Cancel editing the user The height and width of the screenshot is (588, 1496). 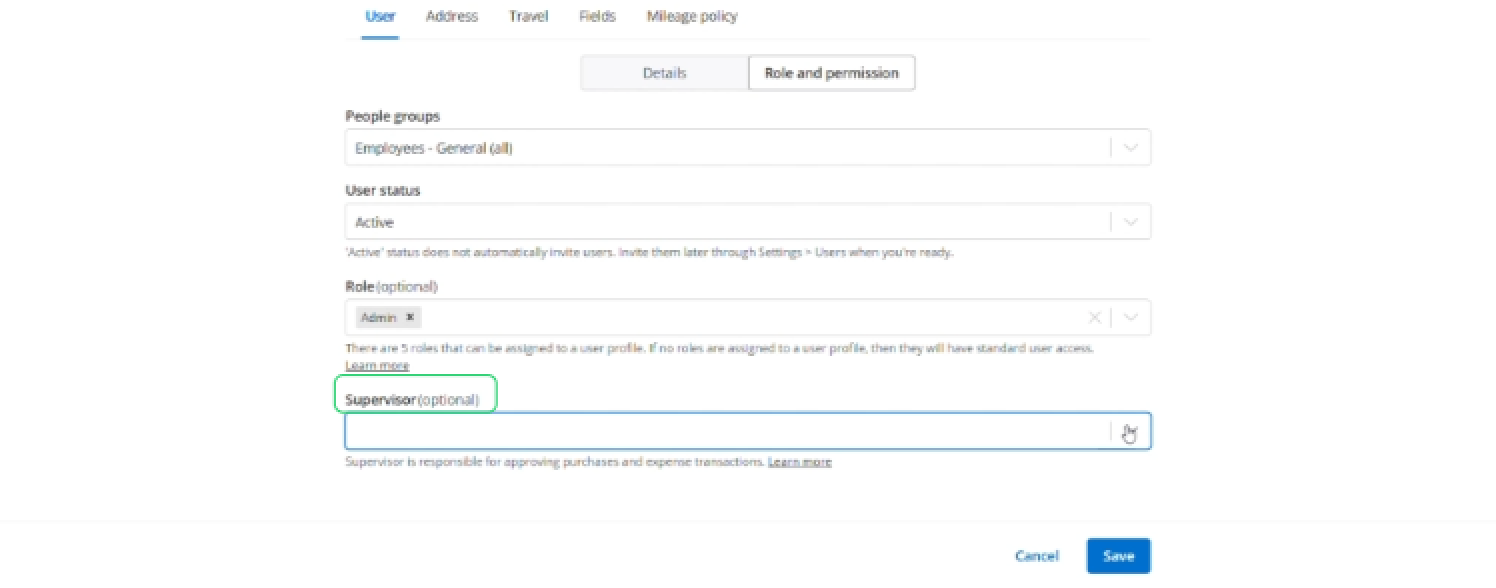pos(1036,556)
